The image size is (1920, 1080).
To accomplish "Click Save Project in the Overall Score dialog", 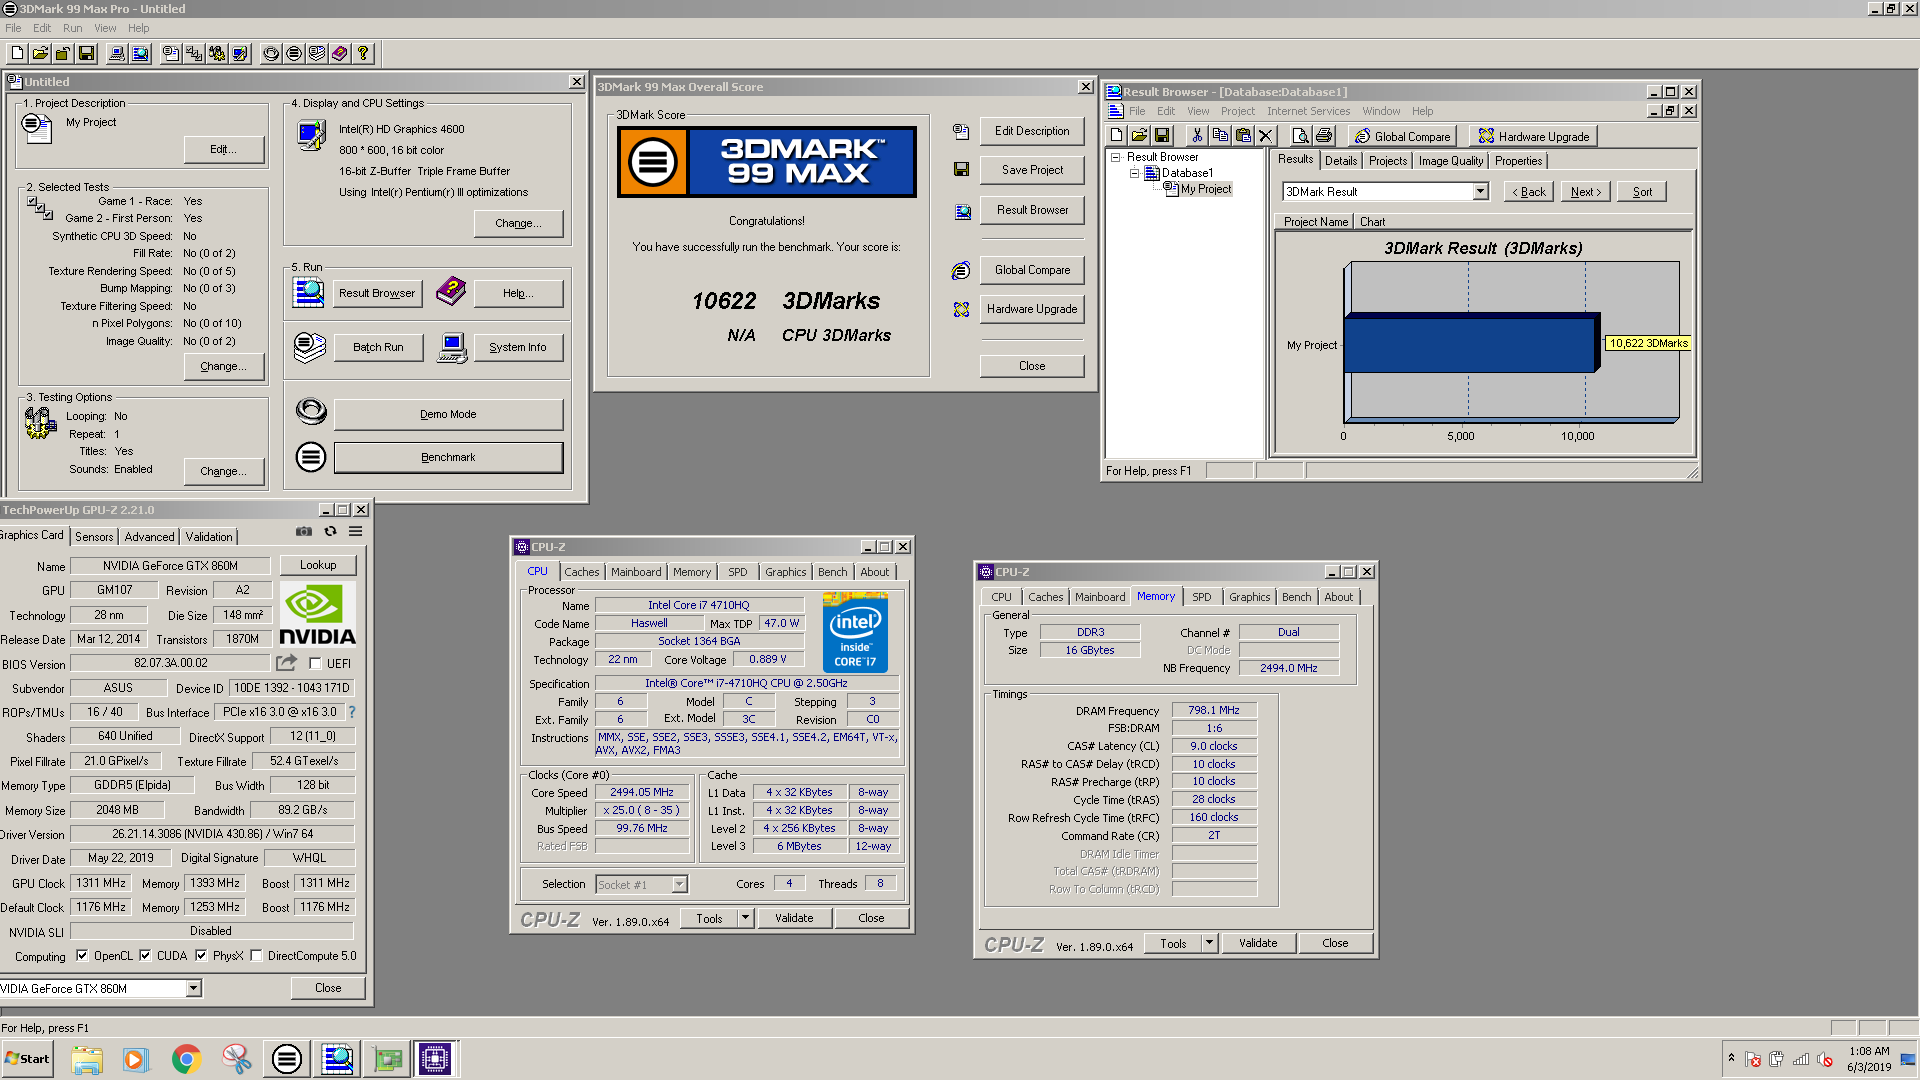I will coord(1032,170).
